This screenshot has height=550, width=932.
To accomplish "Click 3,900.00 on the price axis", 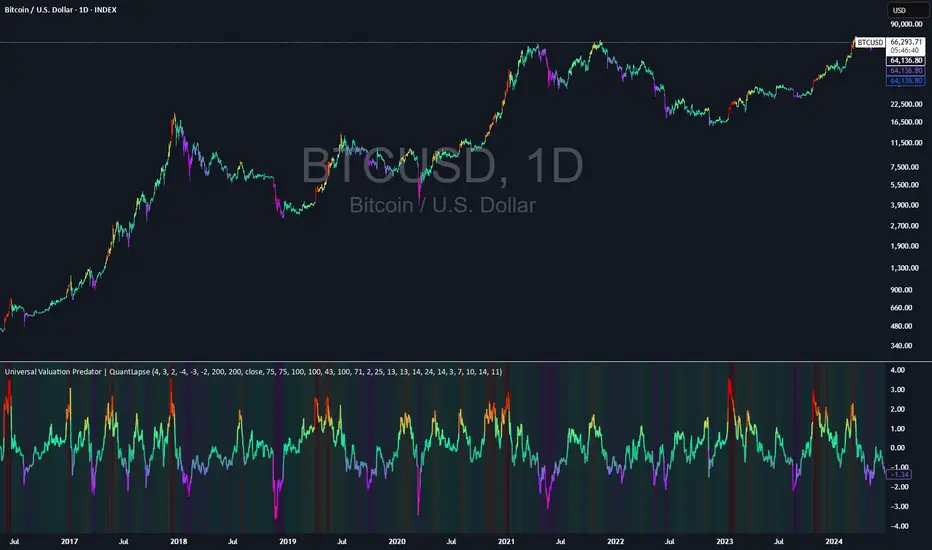I will tap(906, 205).
